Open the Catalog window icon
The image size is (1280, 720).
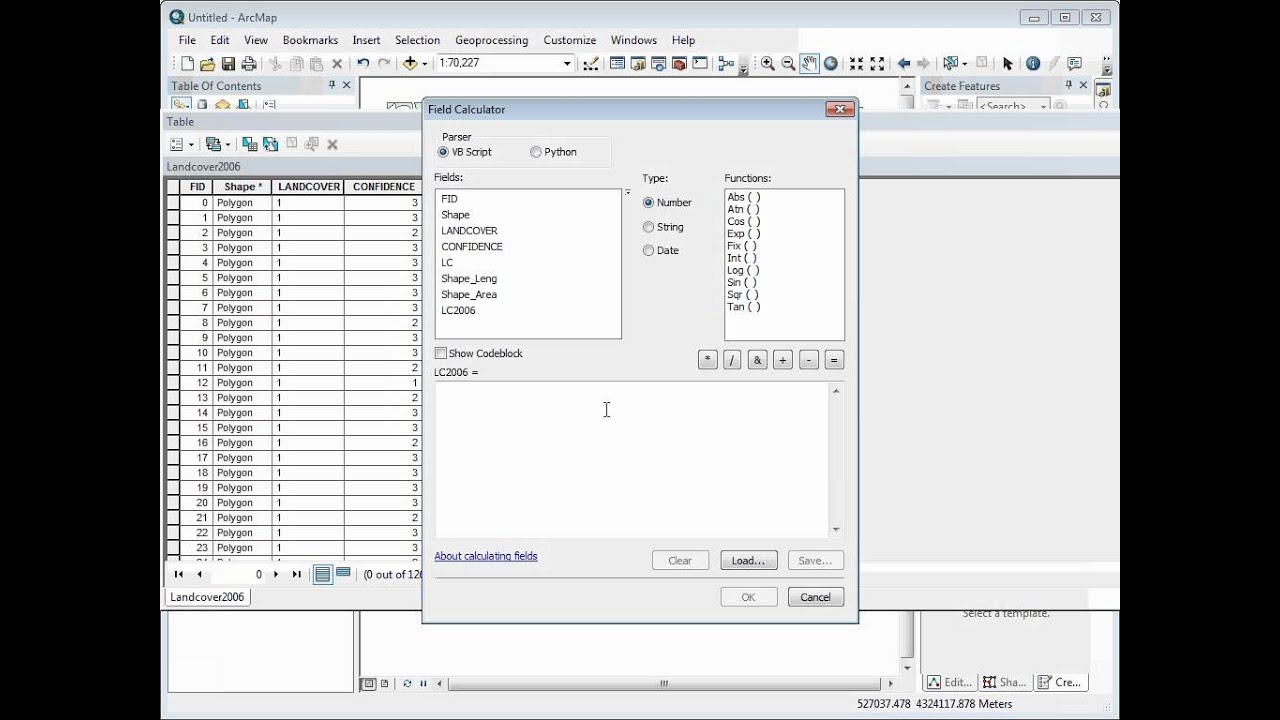click(x=638, y=64)
